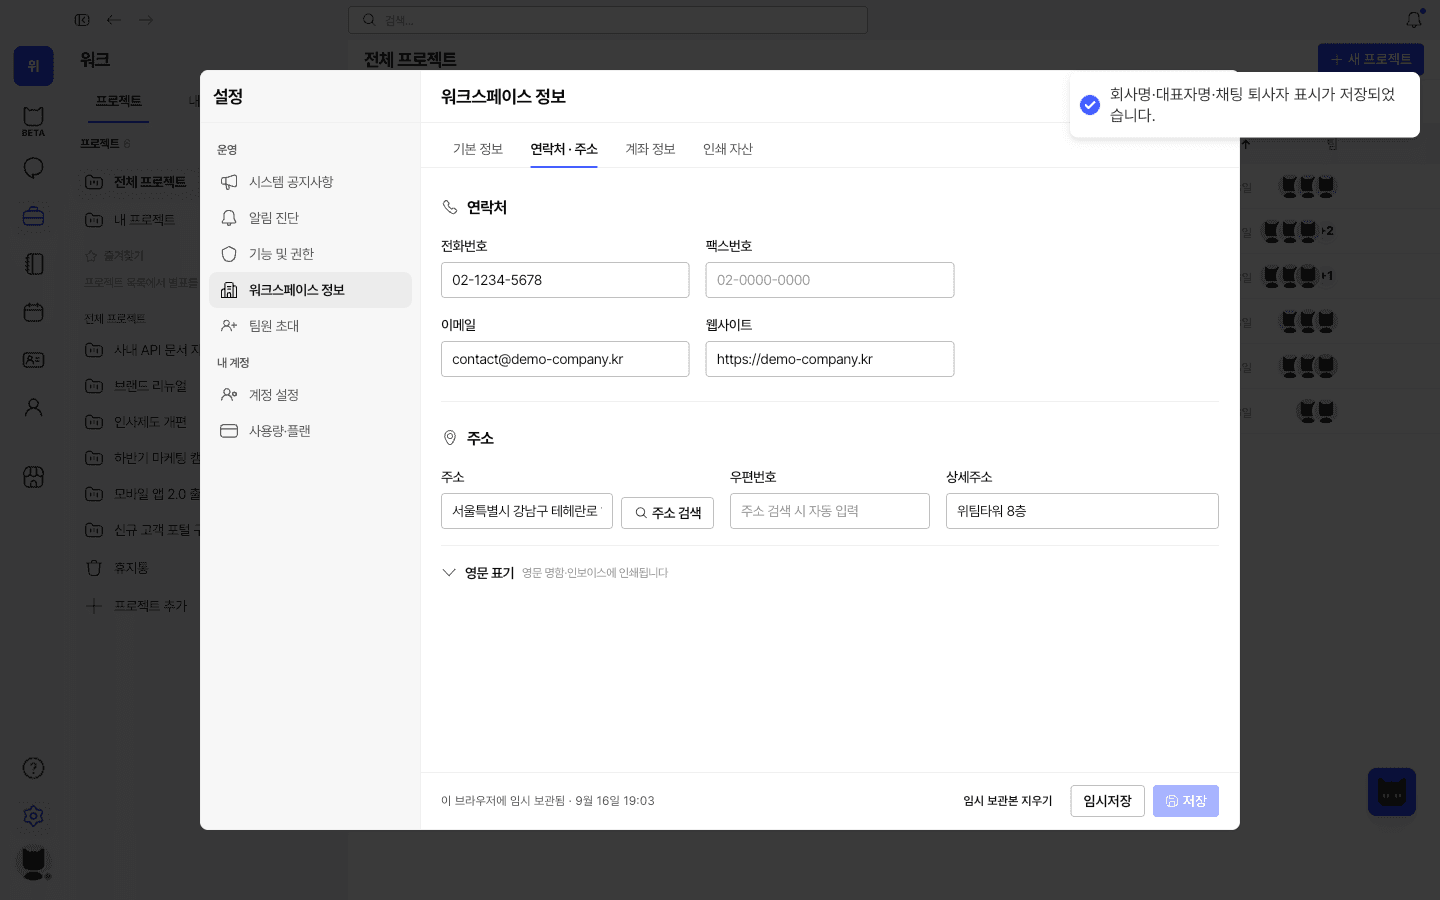Switch to the 기본 정보 tab
1440x900 pixels.
click(477, 149)
